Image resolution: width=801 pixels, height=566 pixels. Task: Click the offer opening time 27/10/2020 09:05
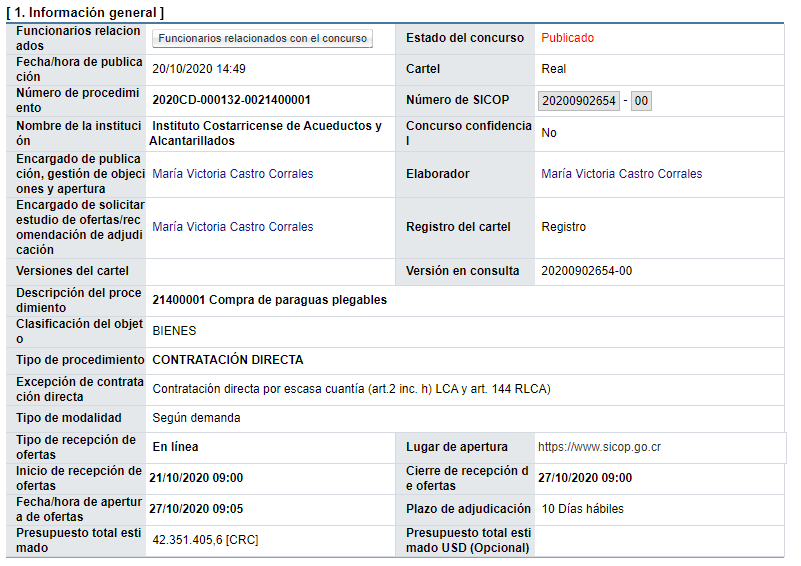(196, 509)
